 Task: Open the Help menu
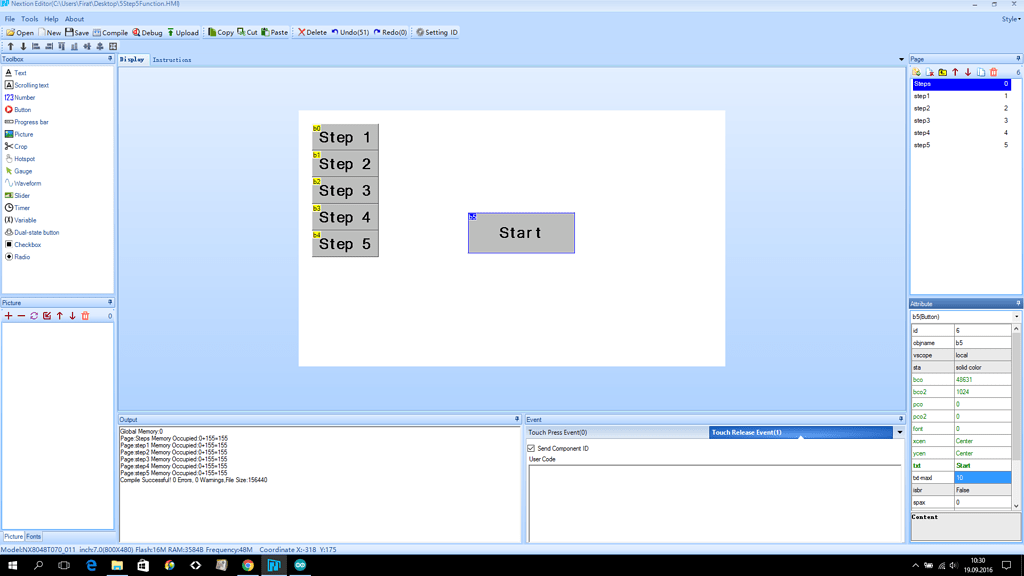click(51, 19)
